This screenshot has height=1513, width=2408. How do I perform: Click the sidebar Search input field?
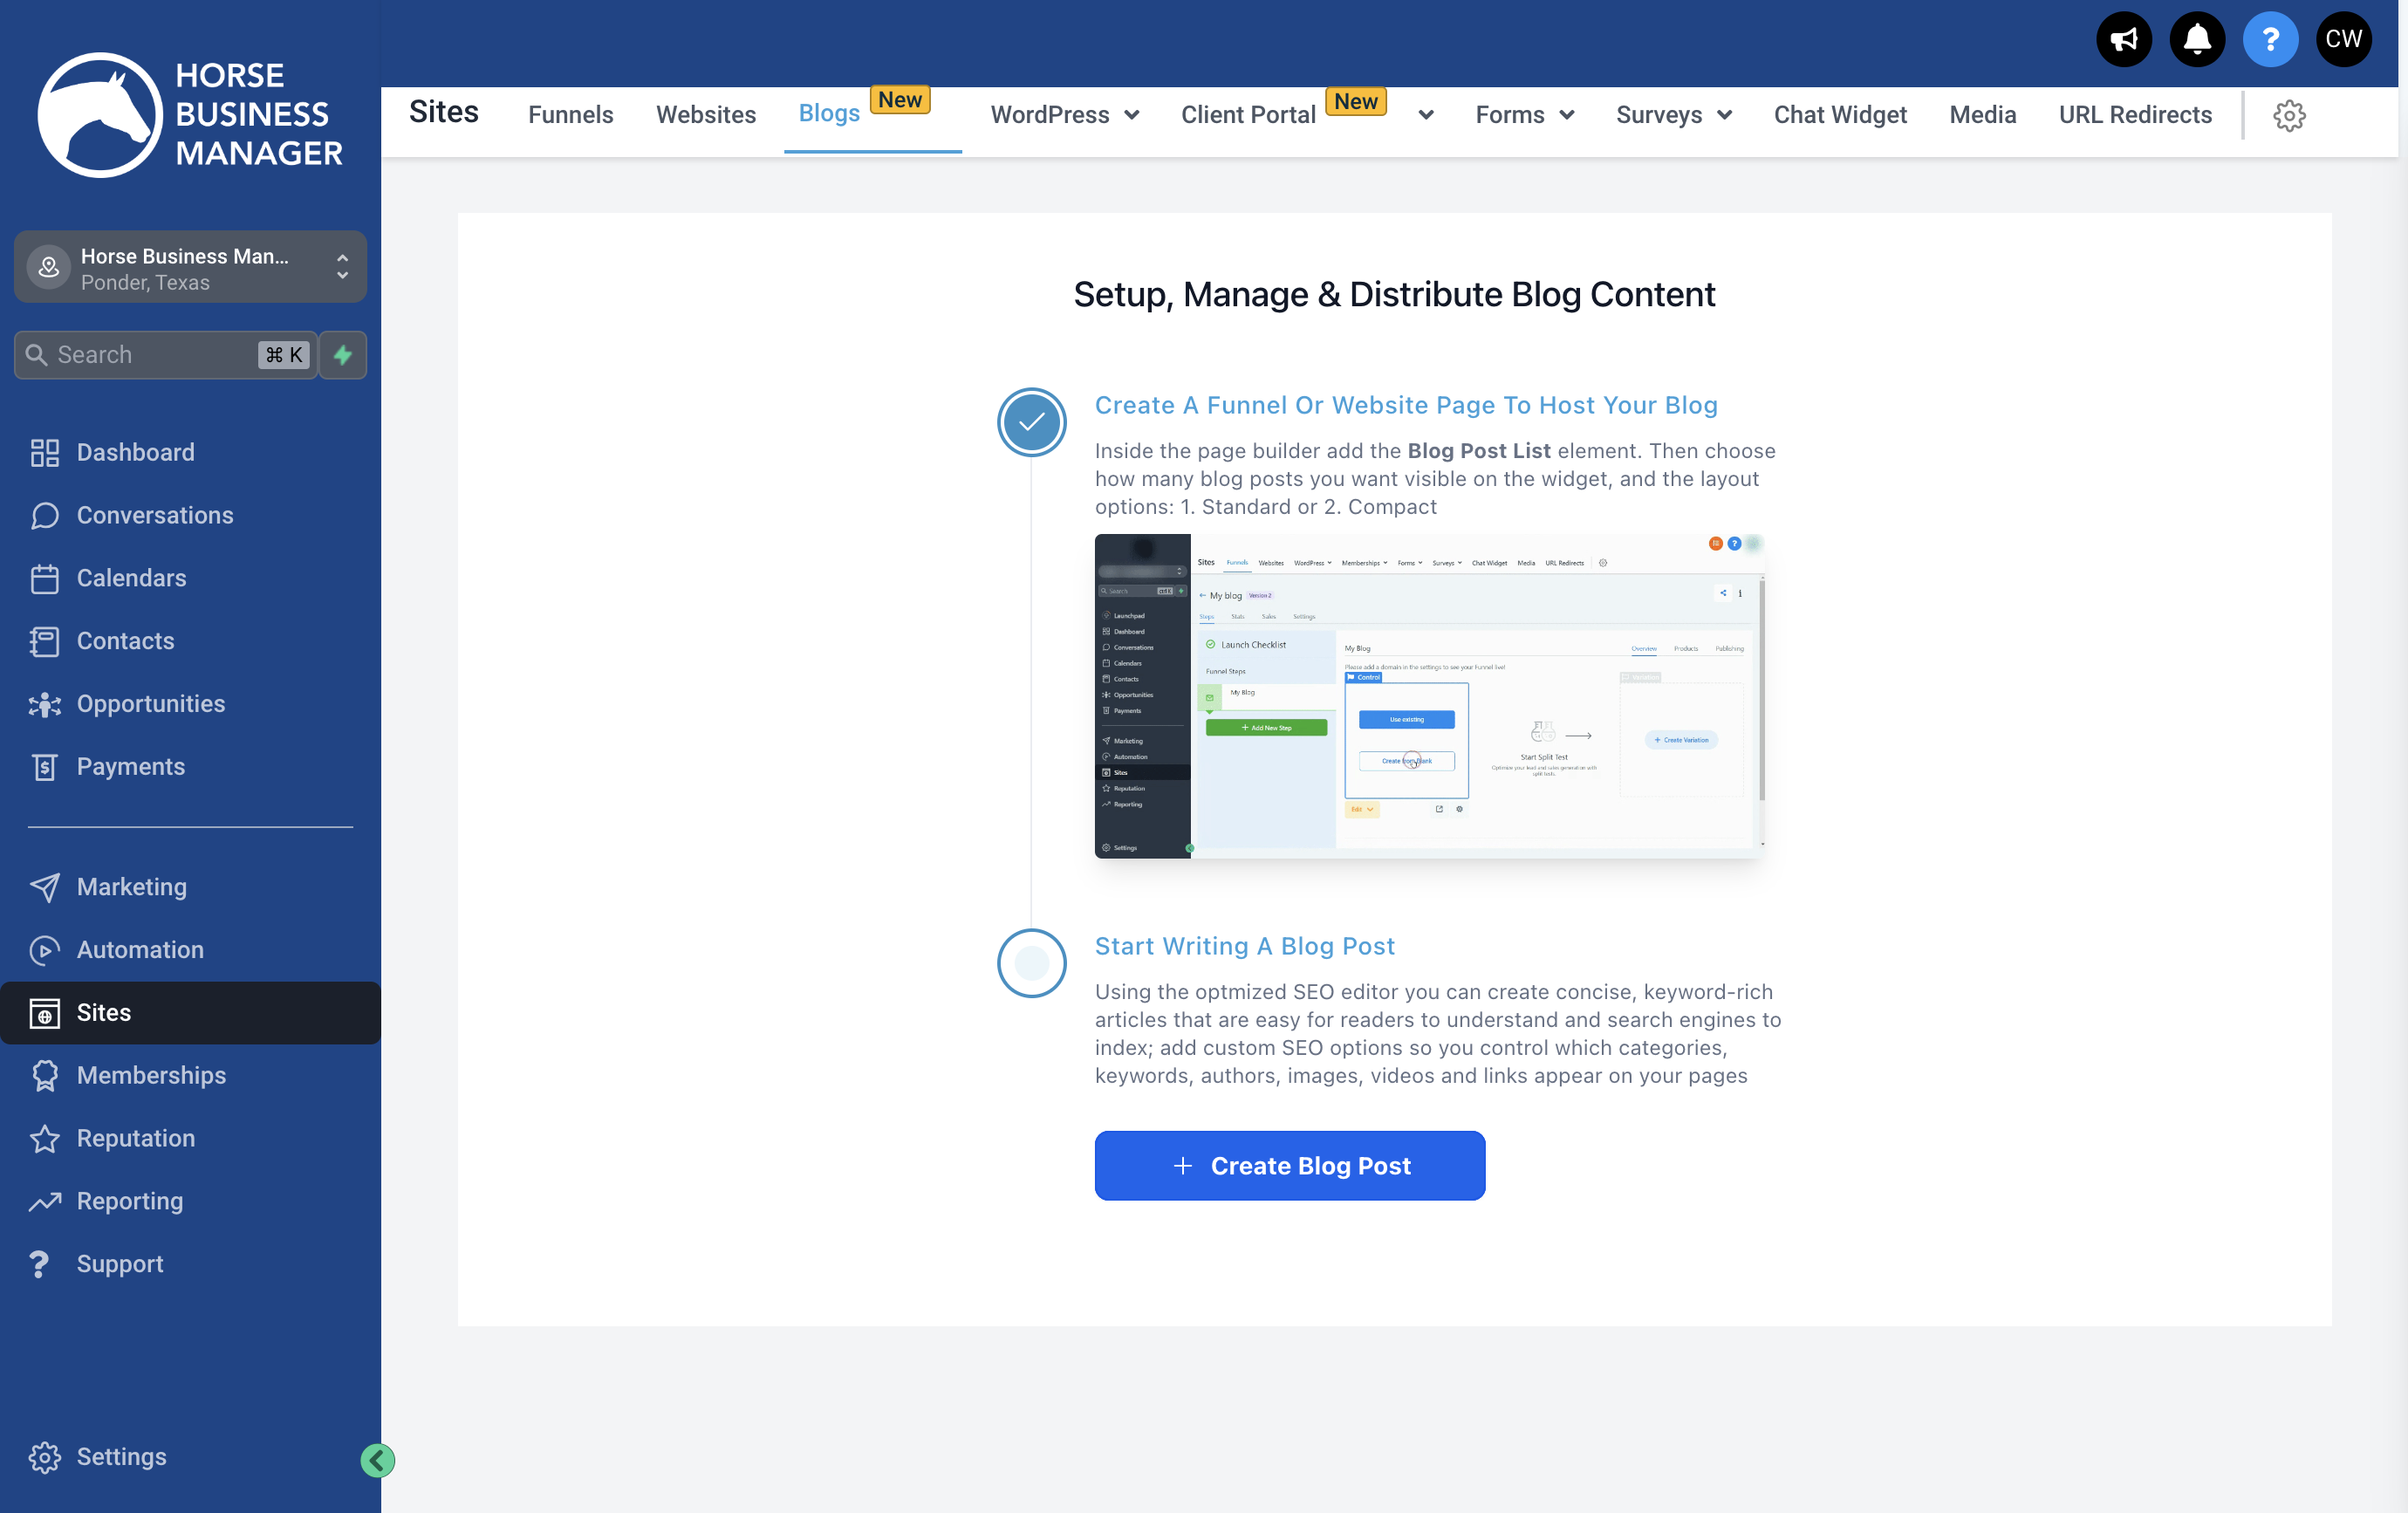pos(166,354)
